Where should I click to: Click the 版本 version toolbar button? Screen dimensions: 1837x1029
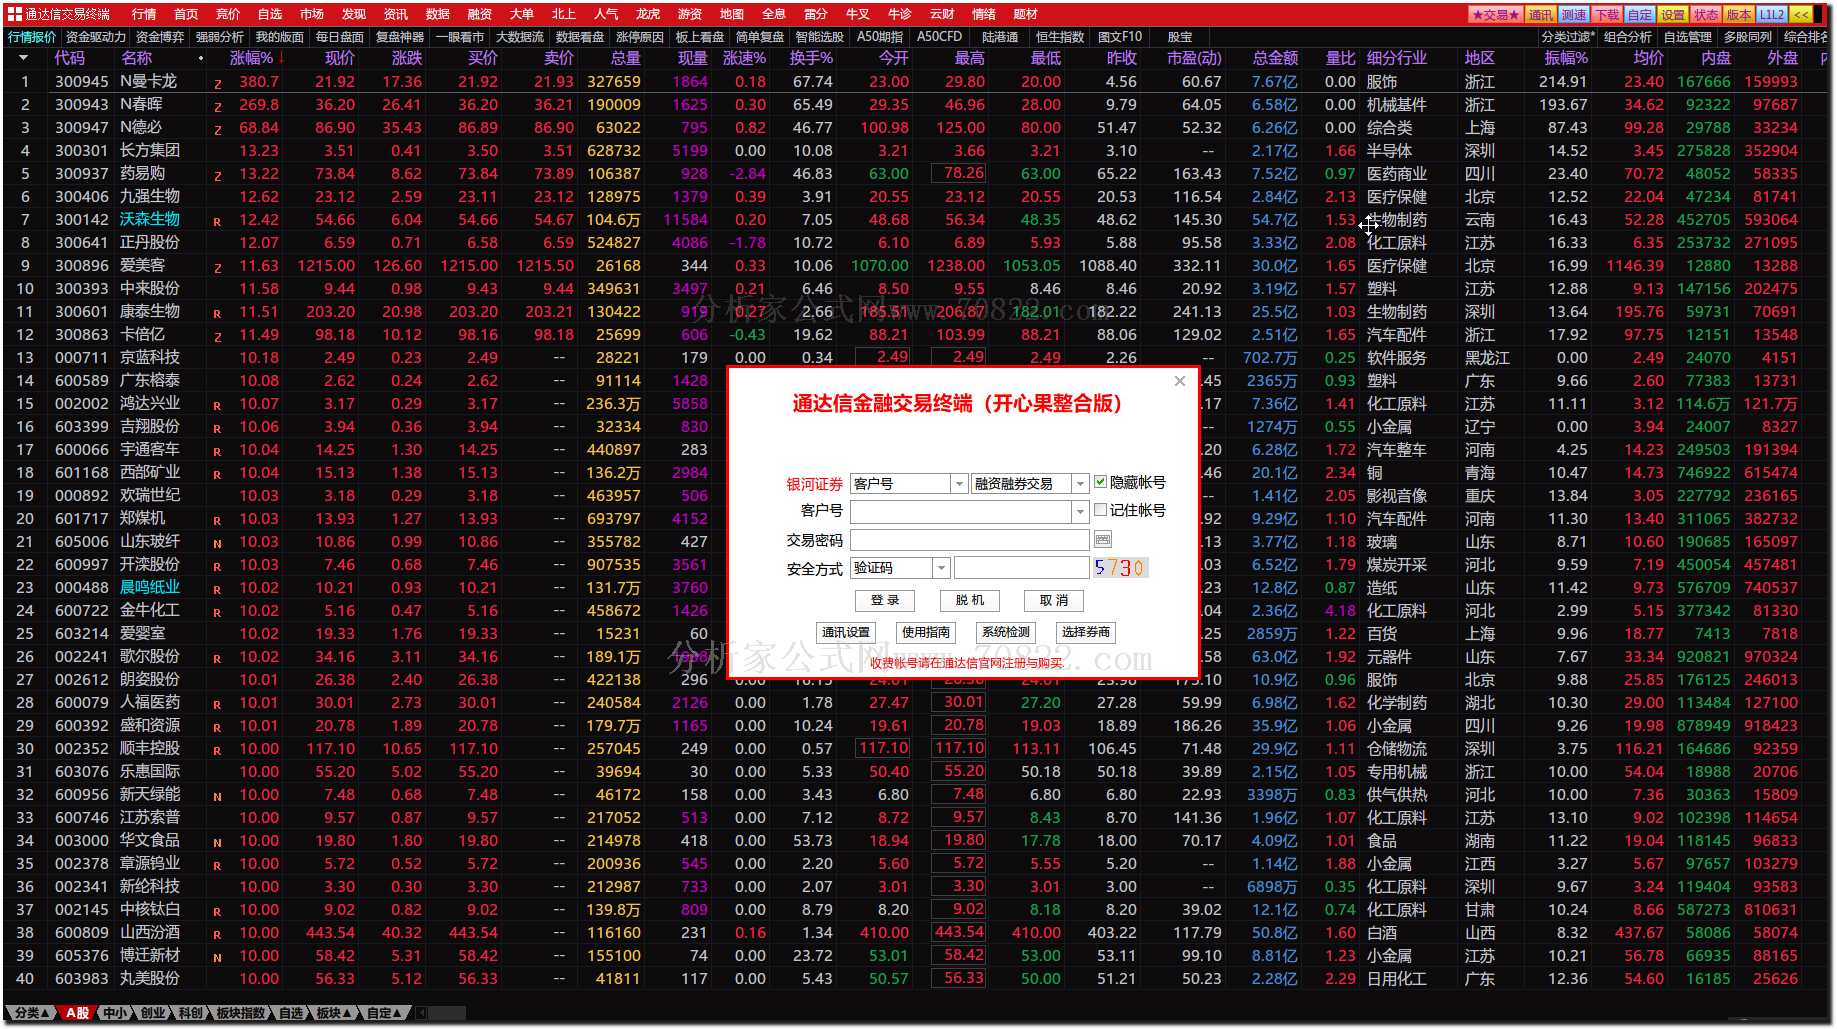click(1739, 14)
